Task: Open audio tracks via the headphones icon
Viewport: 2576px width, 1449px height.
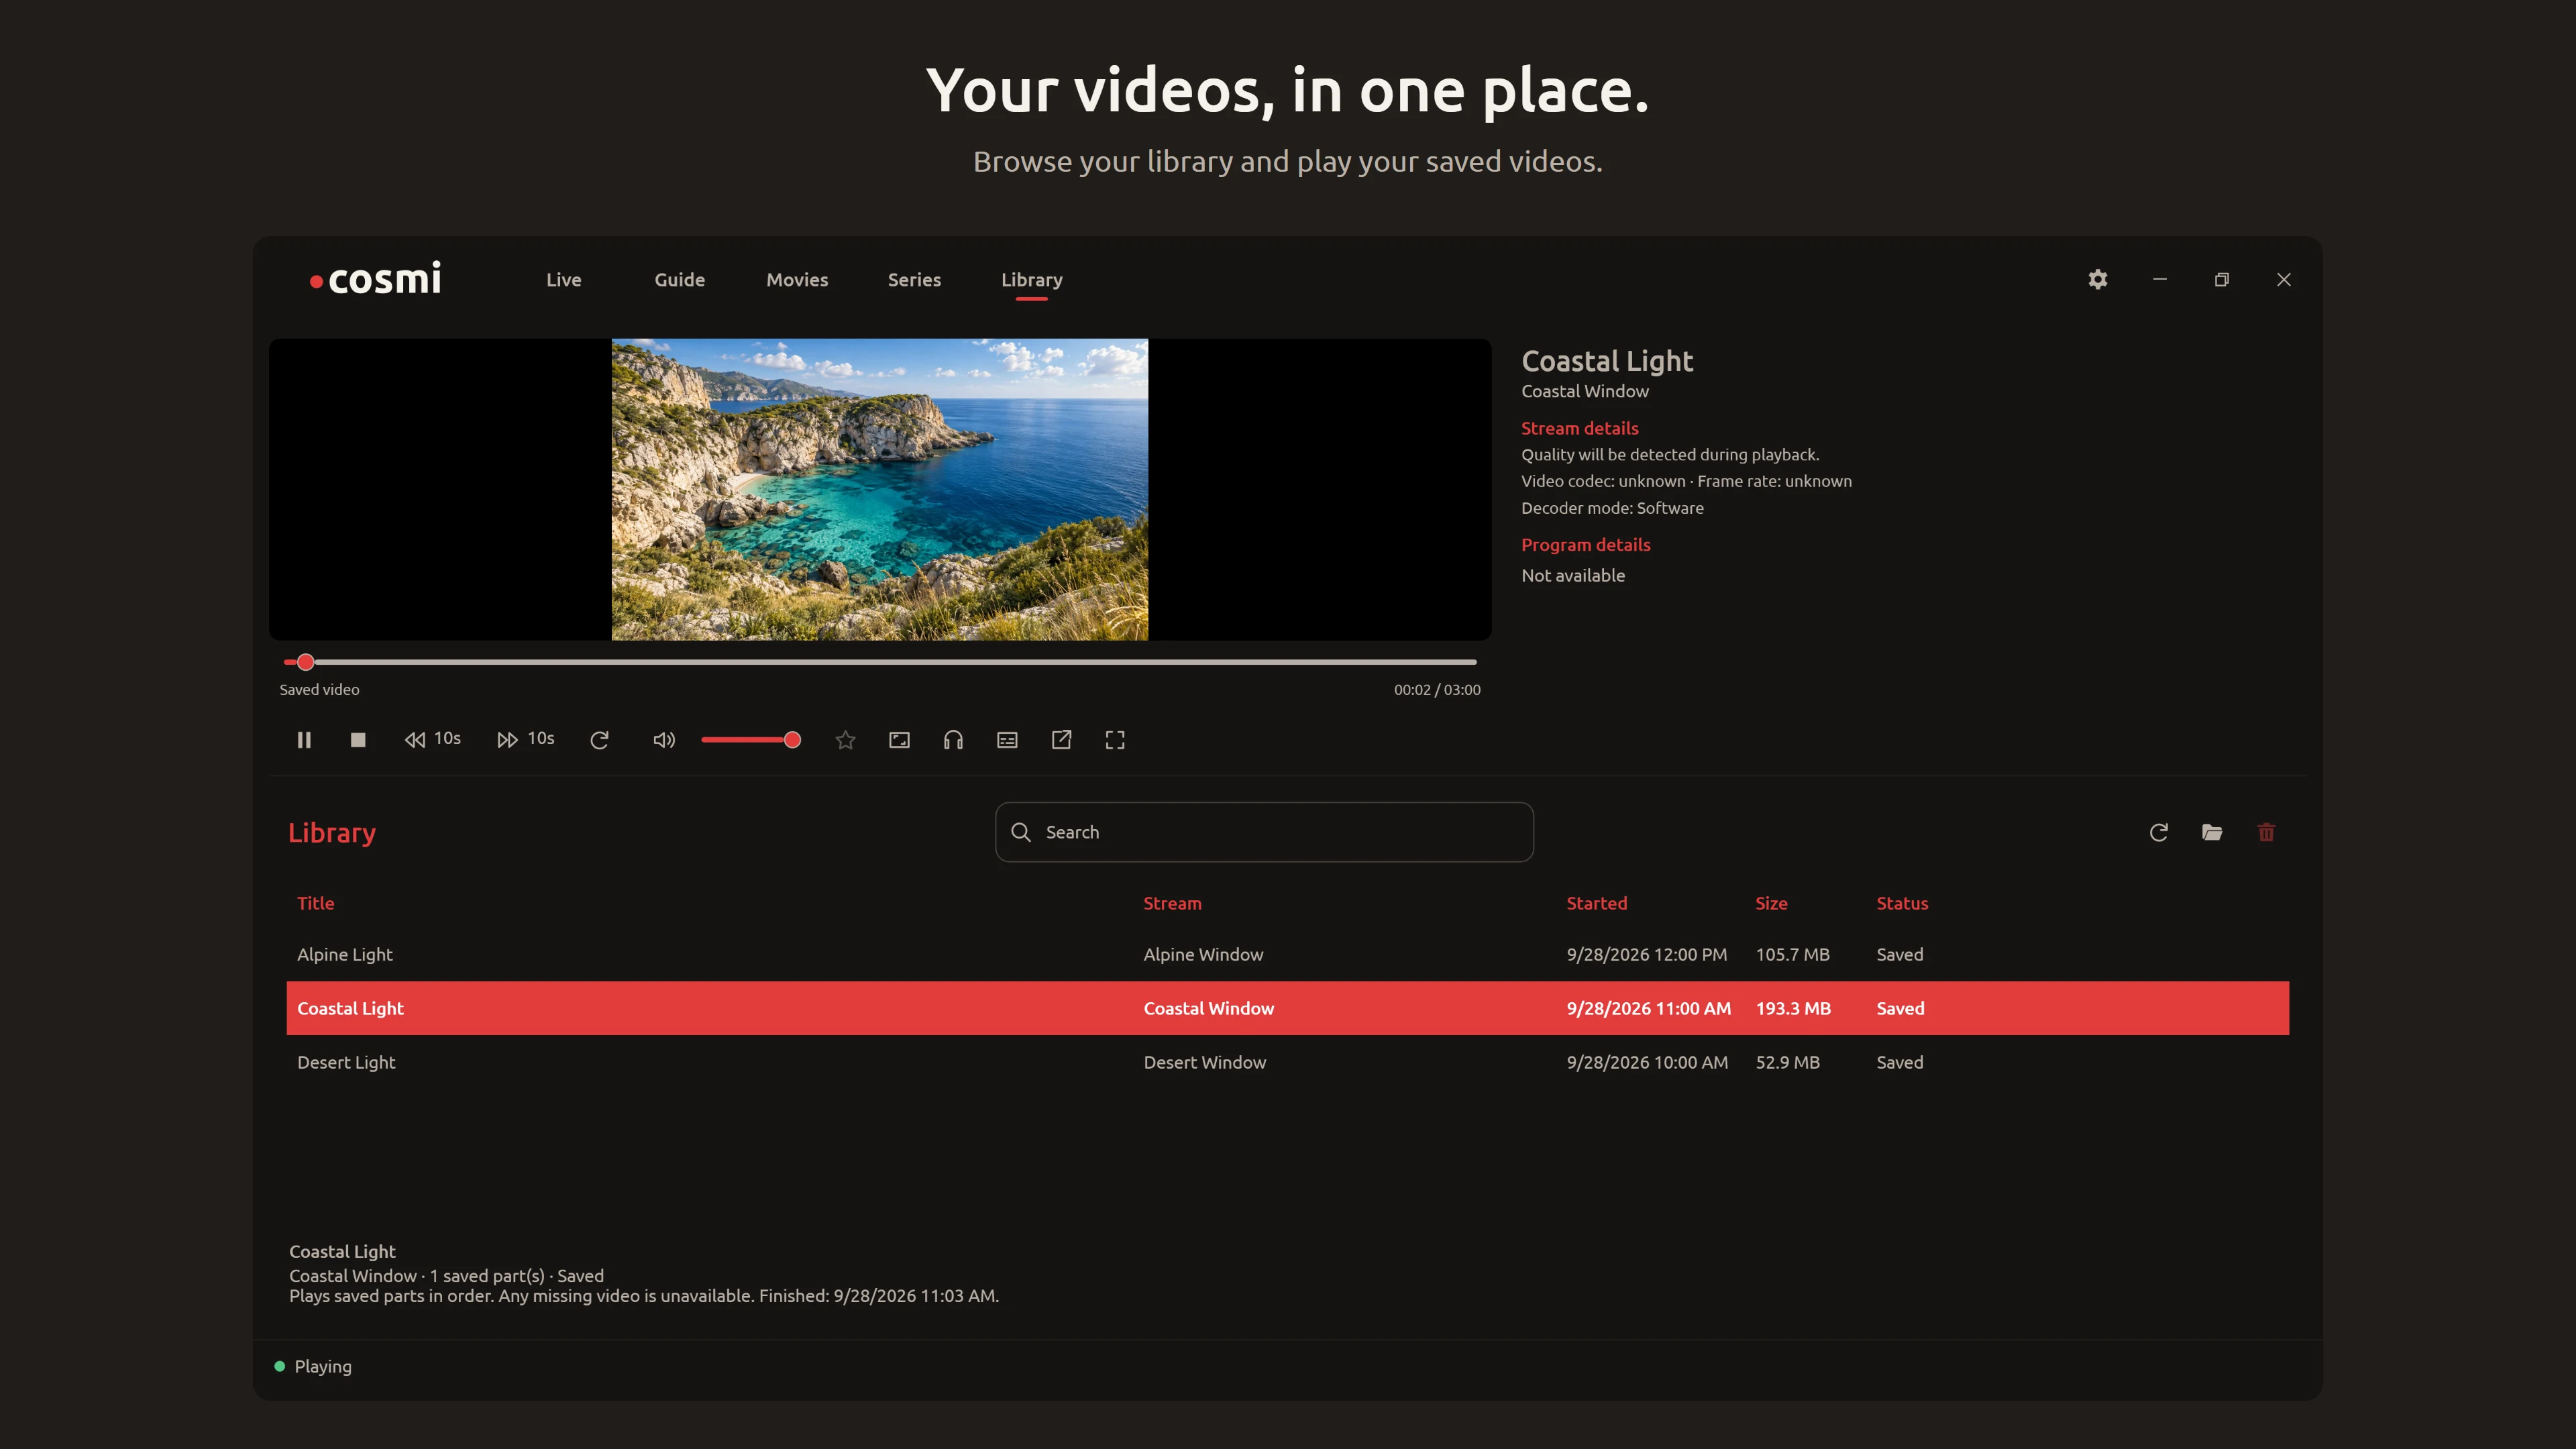Action: pos(953,740)
